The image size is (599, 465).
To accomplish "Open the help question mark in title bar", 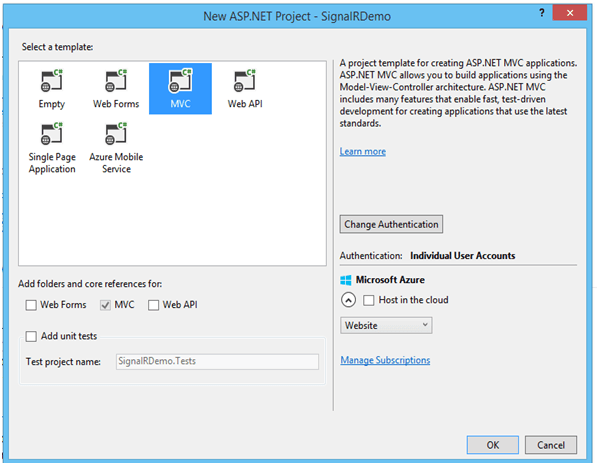I will (542, 13).
